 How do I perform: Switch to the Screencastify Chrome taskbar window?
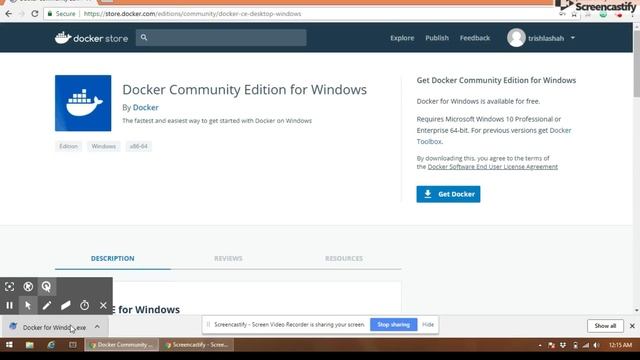click(x=198, y=345)
